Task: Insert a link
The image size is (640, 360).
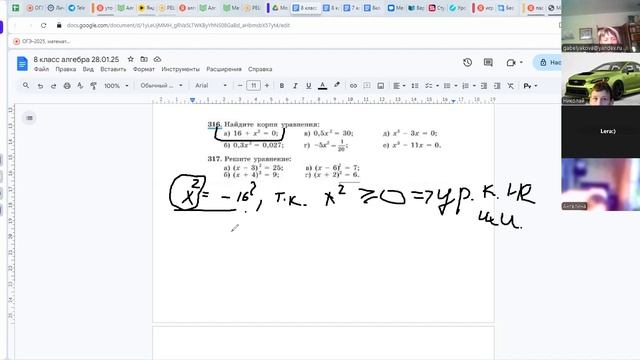Action: point(353,86)
